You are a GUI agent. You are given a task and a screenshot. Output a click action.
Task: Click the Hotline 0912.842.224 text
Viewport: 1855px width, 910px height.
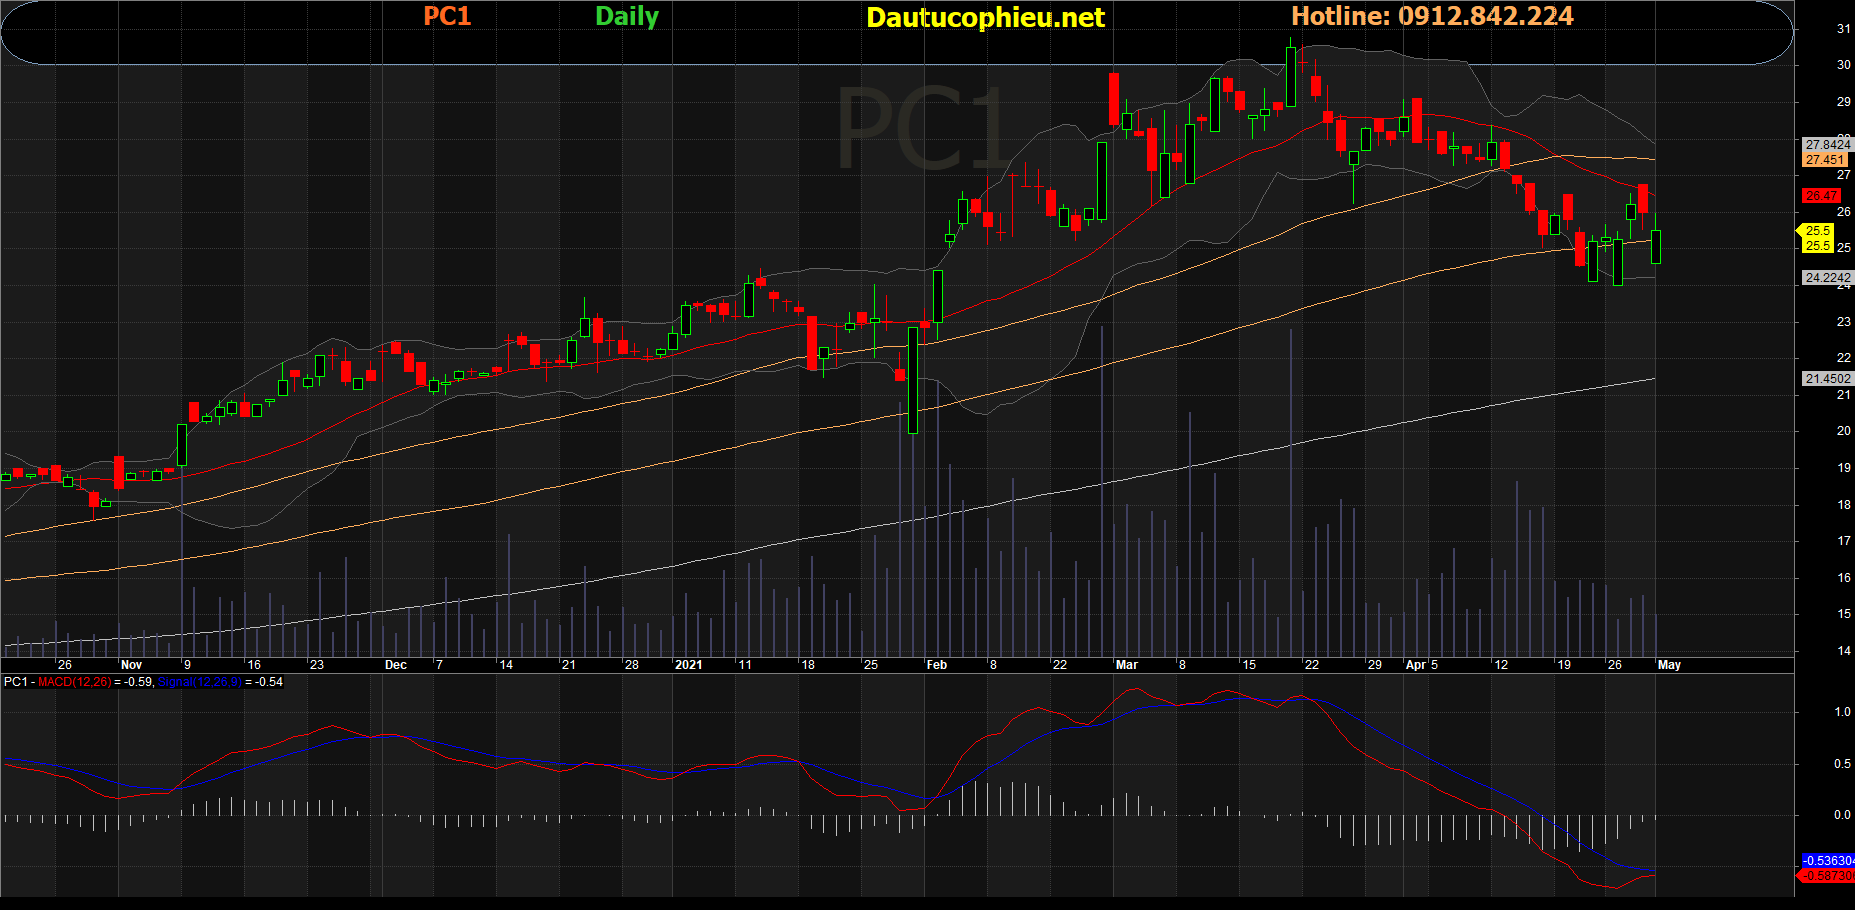(x=1432, y=17)
